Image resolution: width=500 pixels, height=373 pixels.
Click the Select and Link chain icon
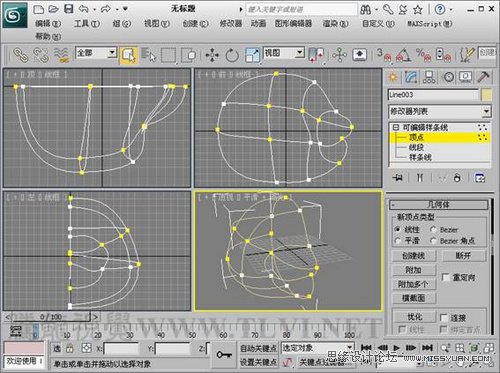pos(21,55)
